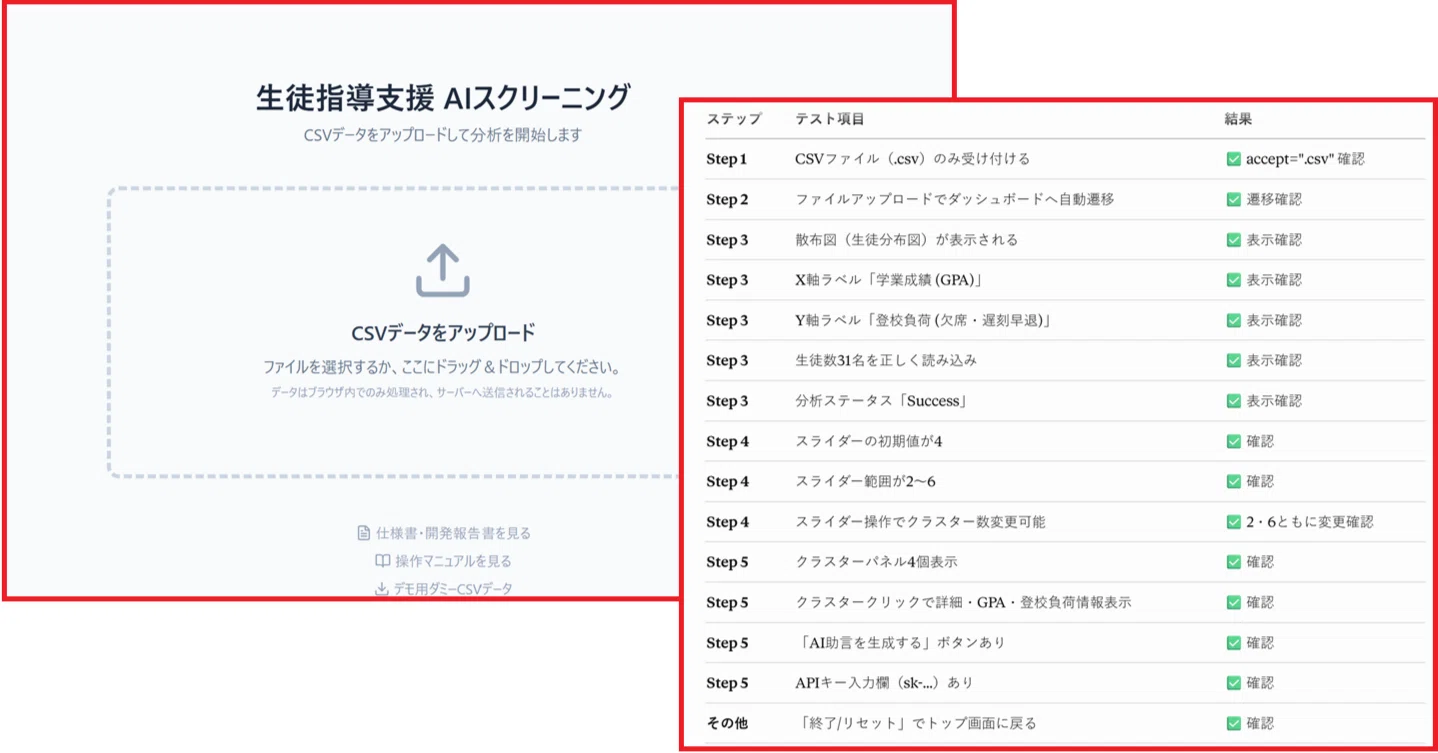
Task: Click the テスト項目 column header
Action: pyautogui.click(x=830, y=119)
